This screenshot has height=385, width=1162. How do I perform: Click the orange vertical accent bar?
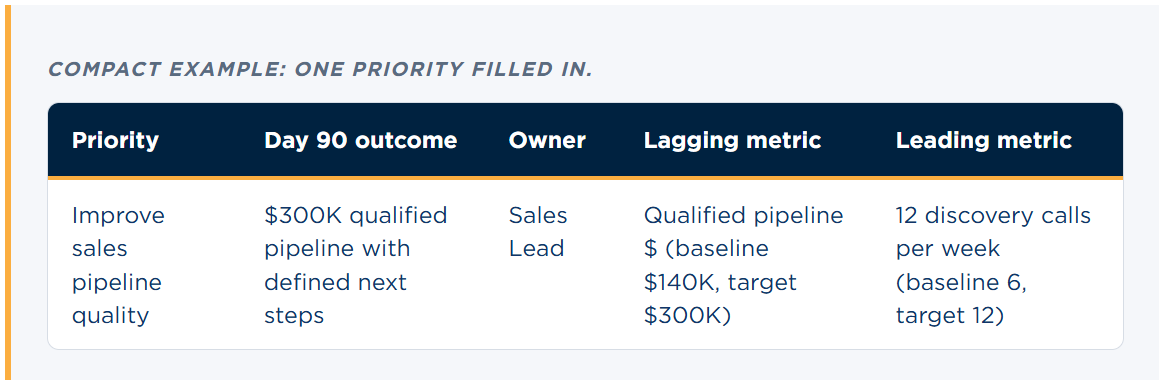[x=7, y=194]
